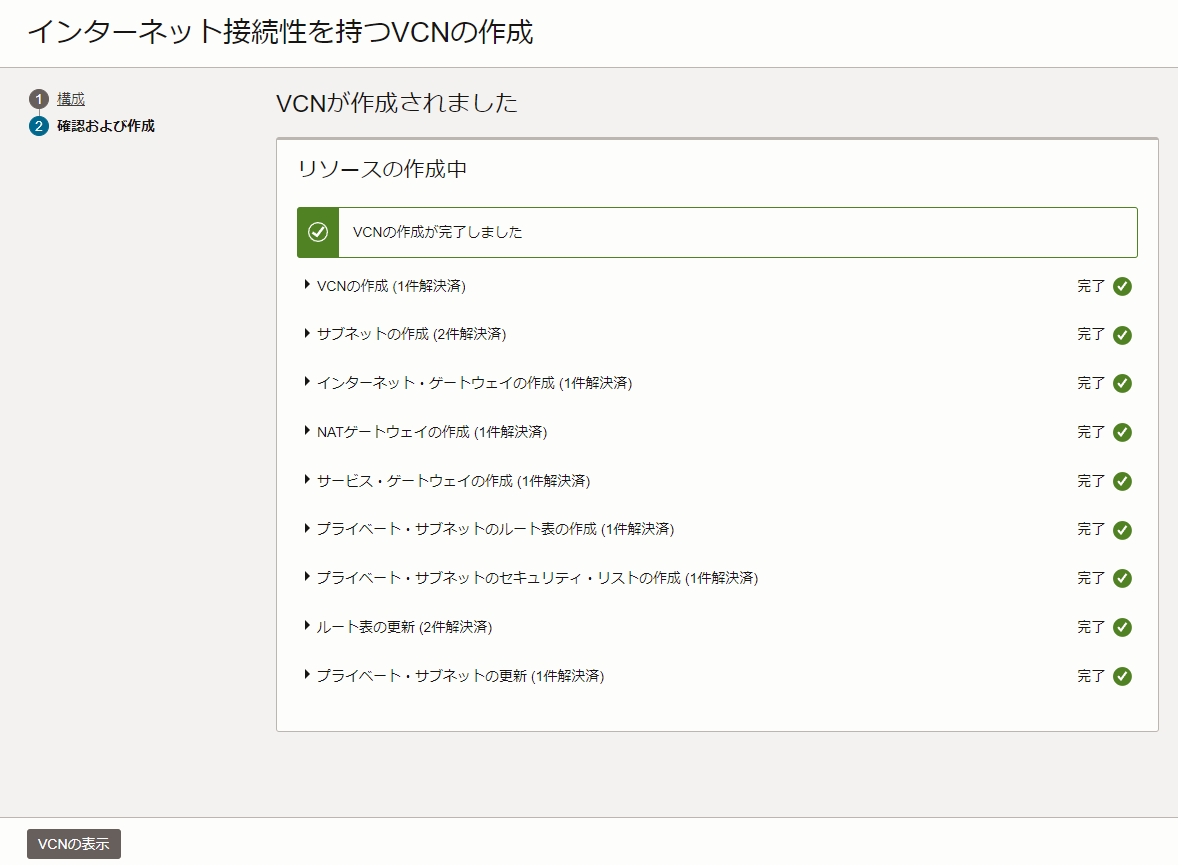The height and width of the screenshot is (865, 1178).
Task: Click プライベート・サブネットのセキュリティ・リストの作成 text
Action: click(499, 578)
